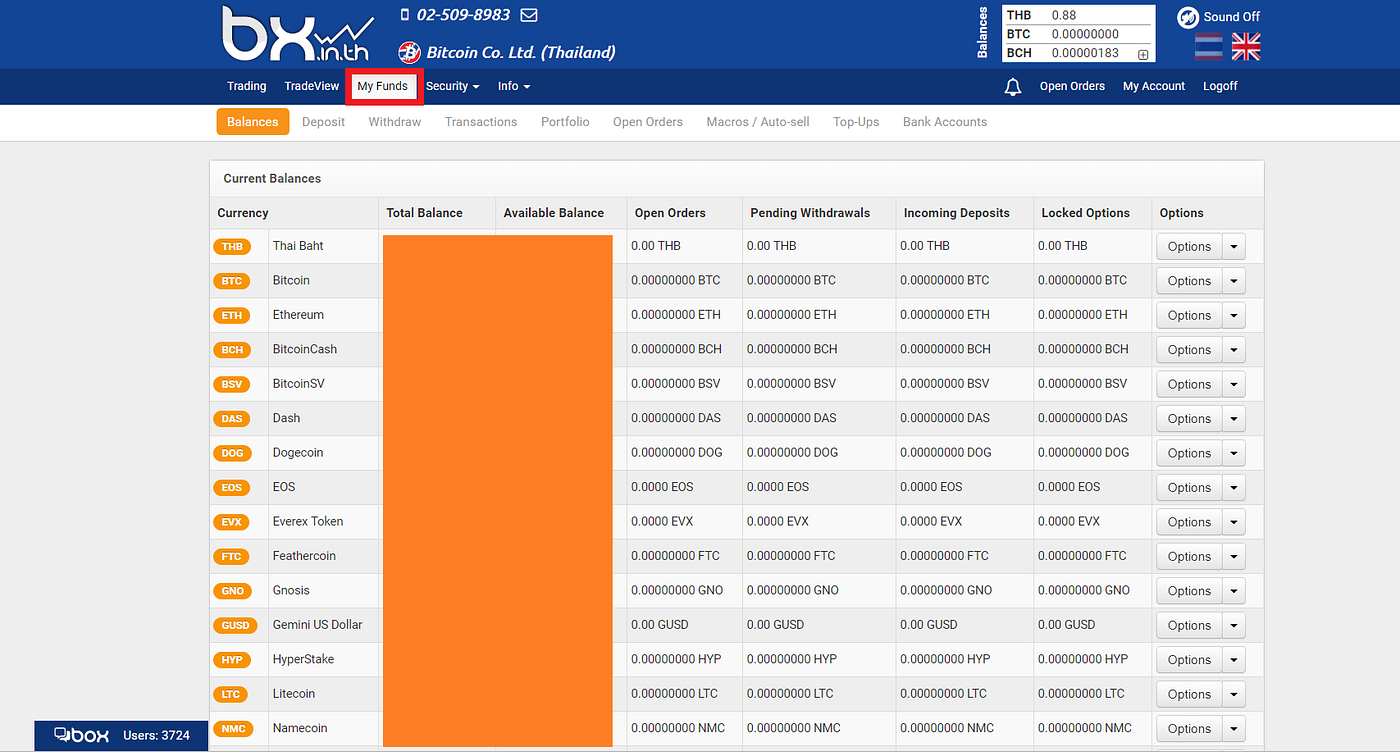Click the orange GUSD currency badge
The image size is (1400, 755).
coord(235,625)
